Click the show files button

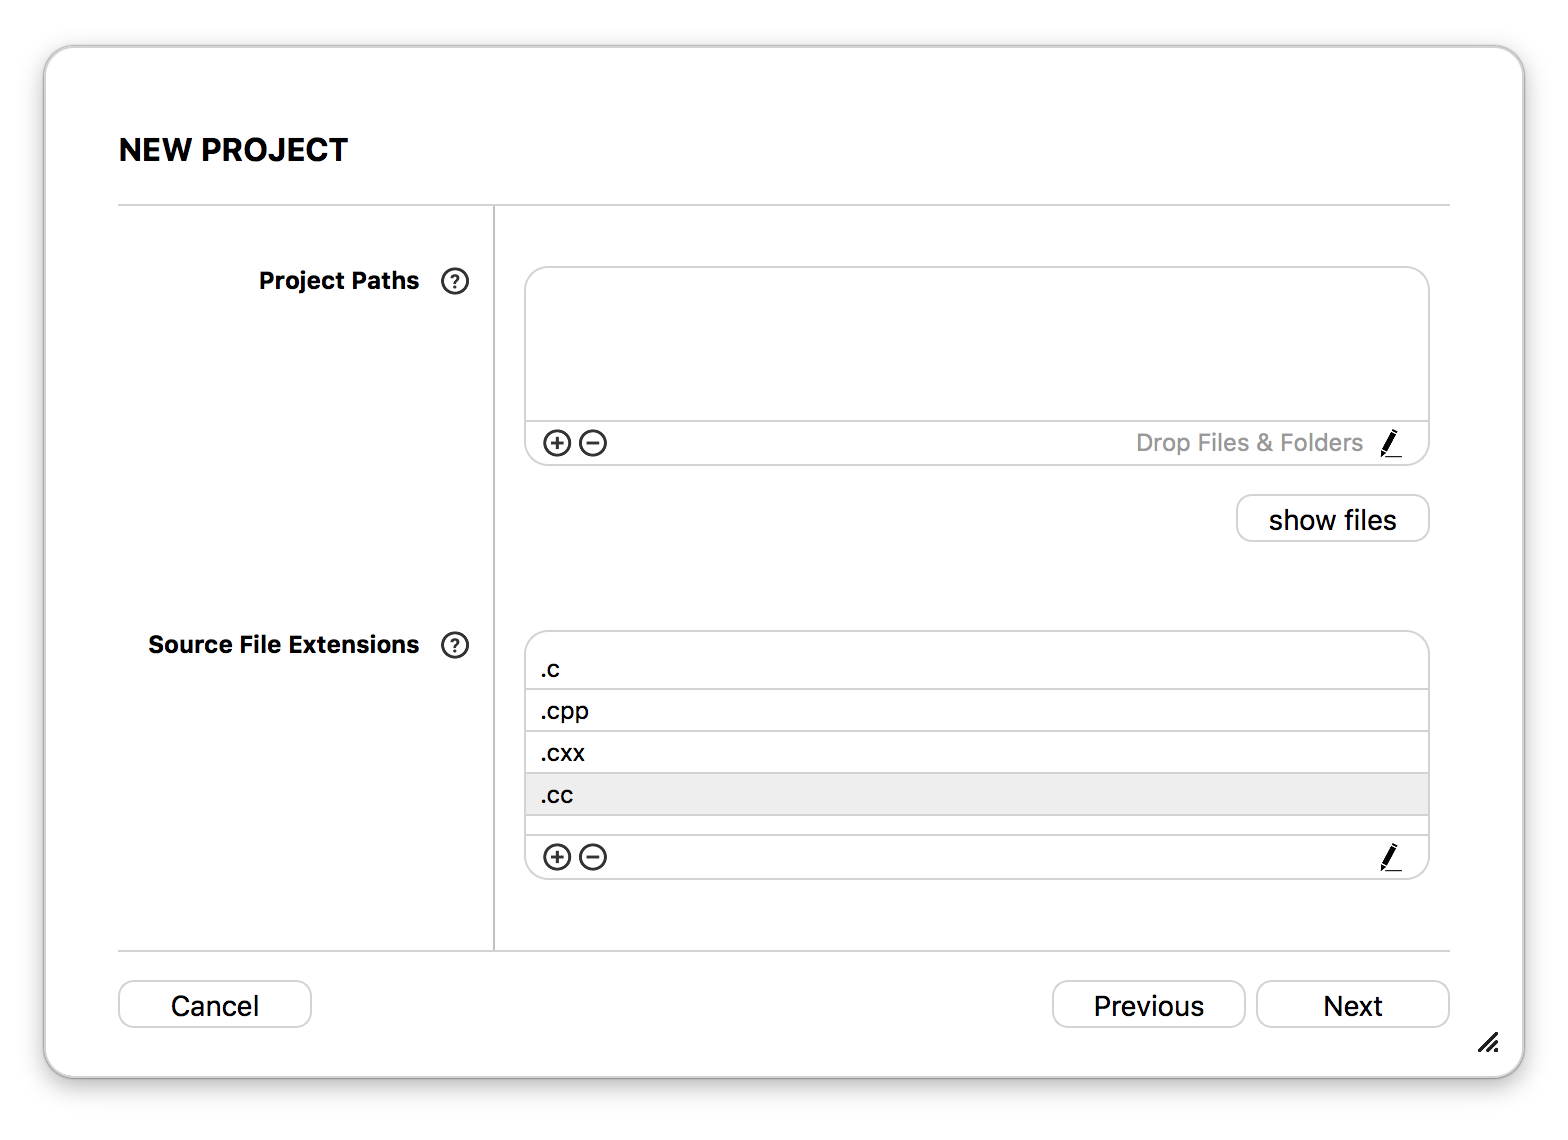coord(1333,519)
